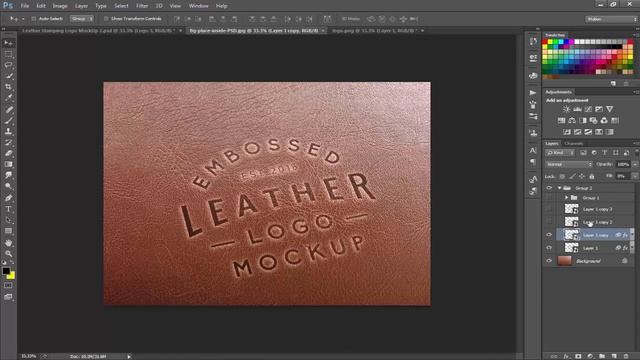Select the Hand tool
640x360 pixels.
[8, 242]
